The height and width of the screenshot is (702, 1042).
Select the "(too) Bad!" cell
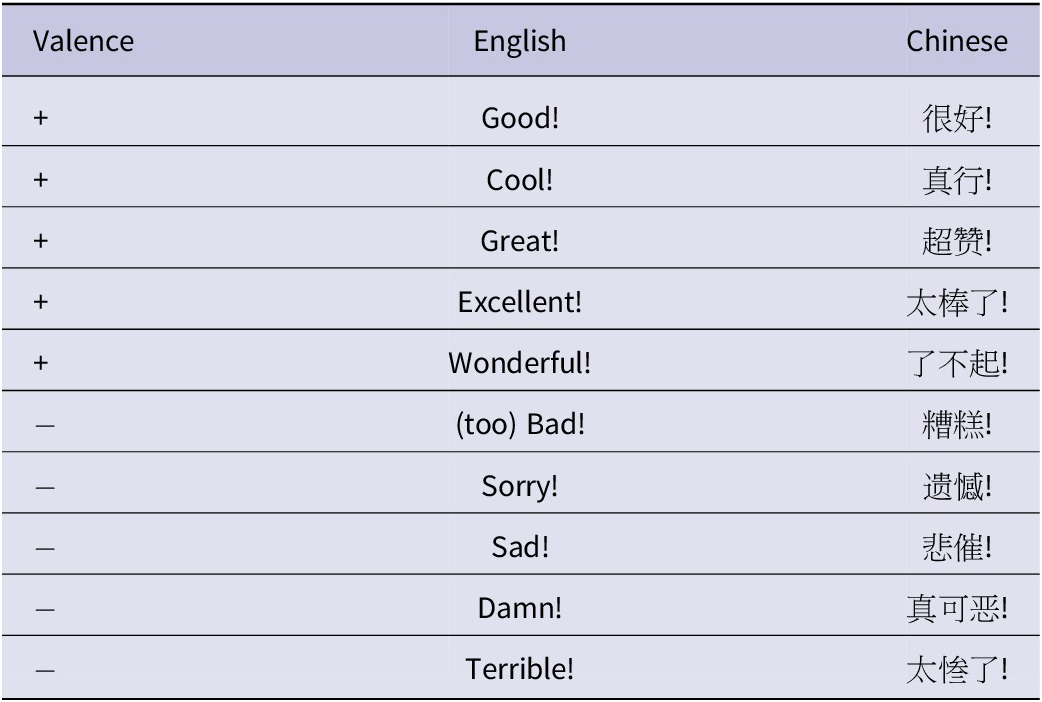(519, 424)
